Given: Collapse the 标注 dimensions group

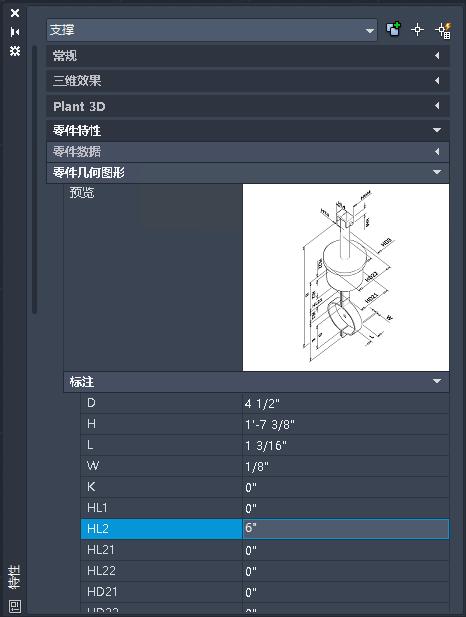Looking at the screenshot, I should tap(256, 382).
